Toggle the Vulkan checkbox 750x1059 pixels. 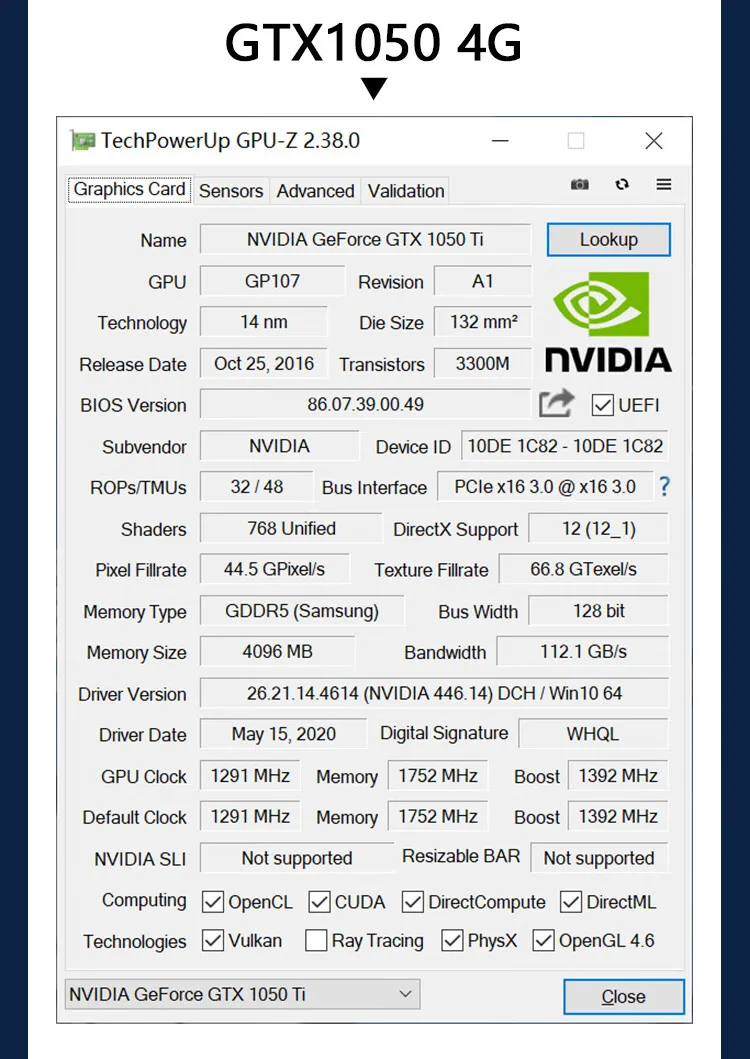[x=213, y=941]
